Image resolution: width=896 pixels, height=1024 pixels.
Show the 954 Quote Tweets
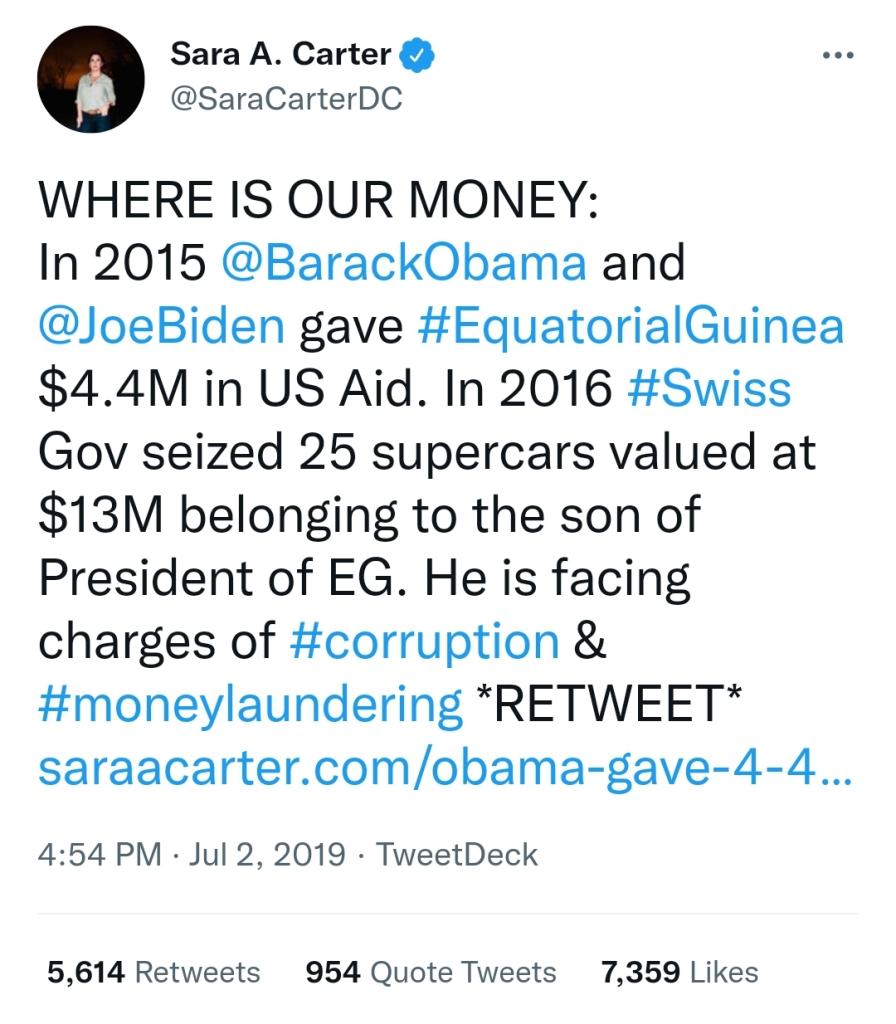430,972
